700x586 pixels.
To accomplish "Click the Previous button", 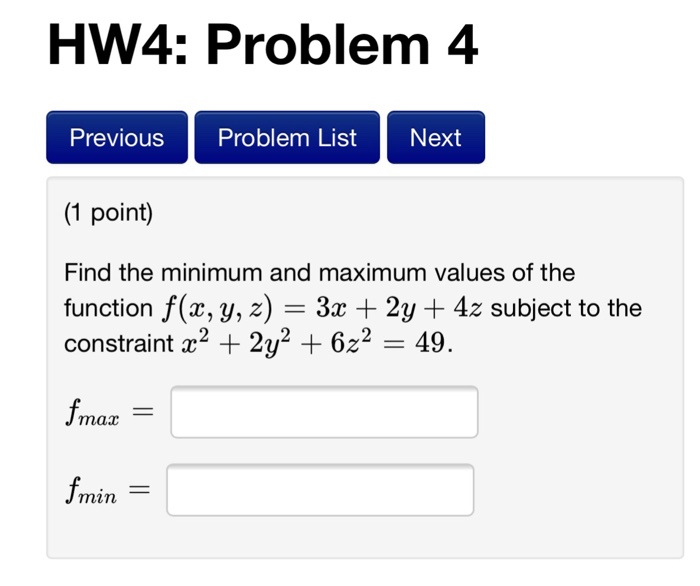I will 117,138.
